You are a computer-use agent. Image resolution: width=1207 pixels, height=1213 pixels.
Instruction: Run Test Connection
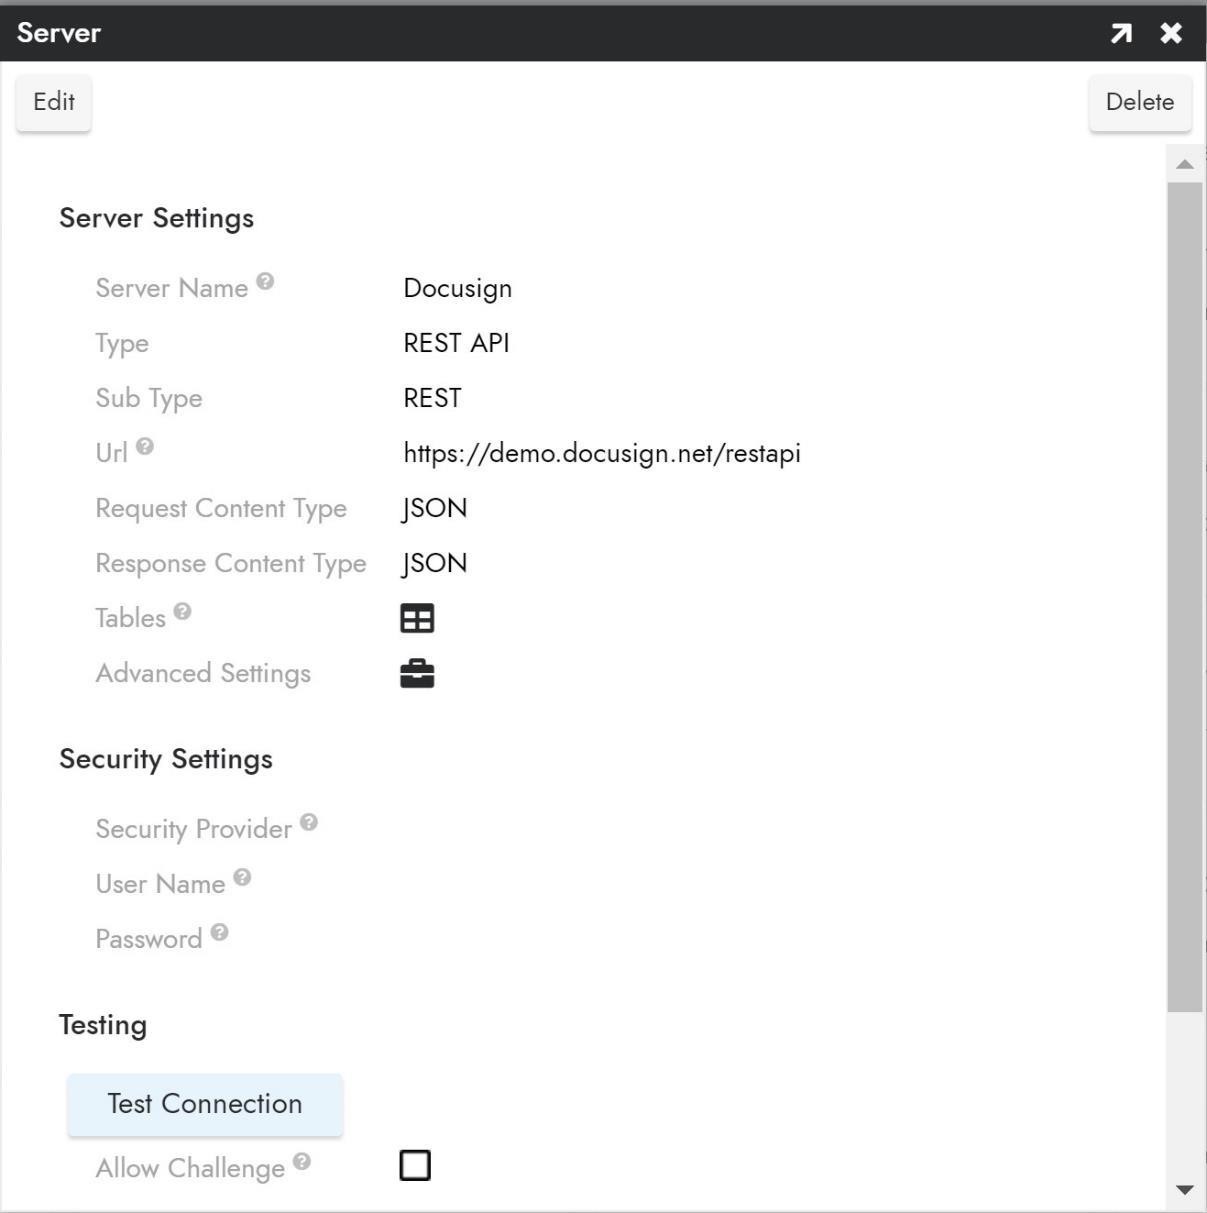coord(205,1104)
